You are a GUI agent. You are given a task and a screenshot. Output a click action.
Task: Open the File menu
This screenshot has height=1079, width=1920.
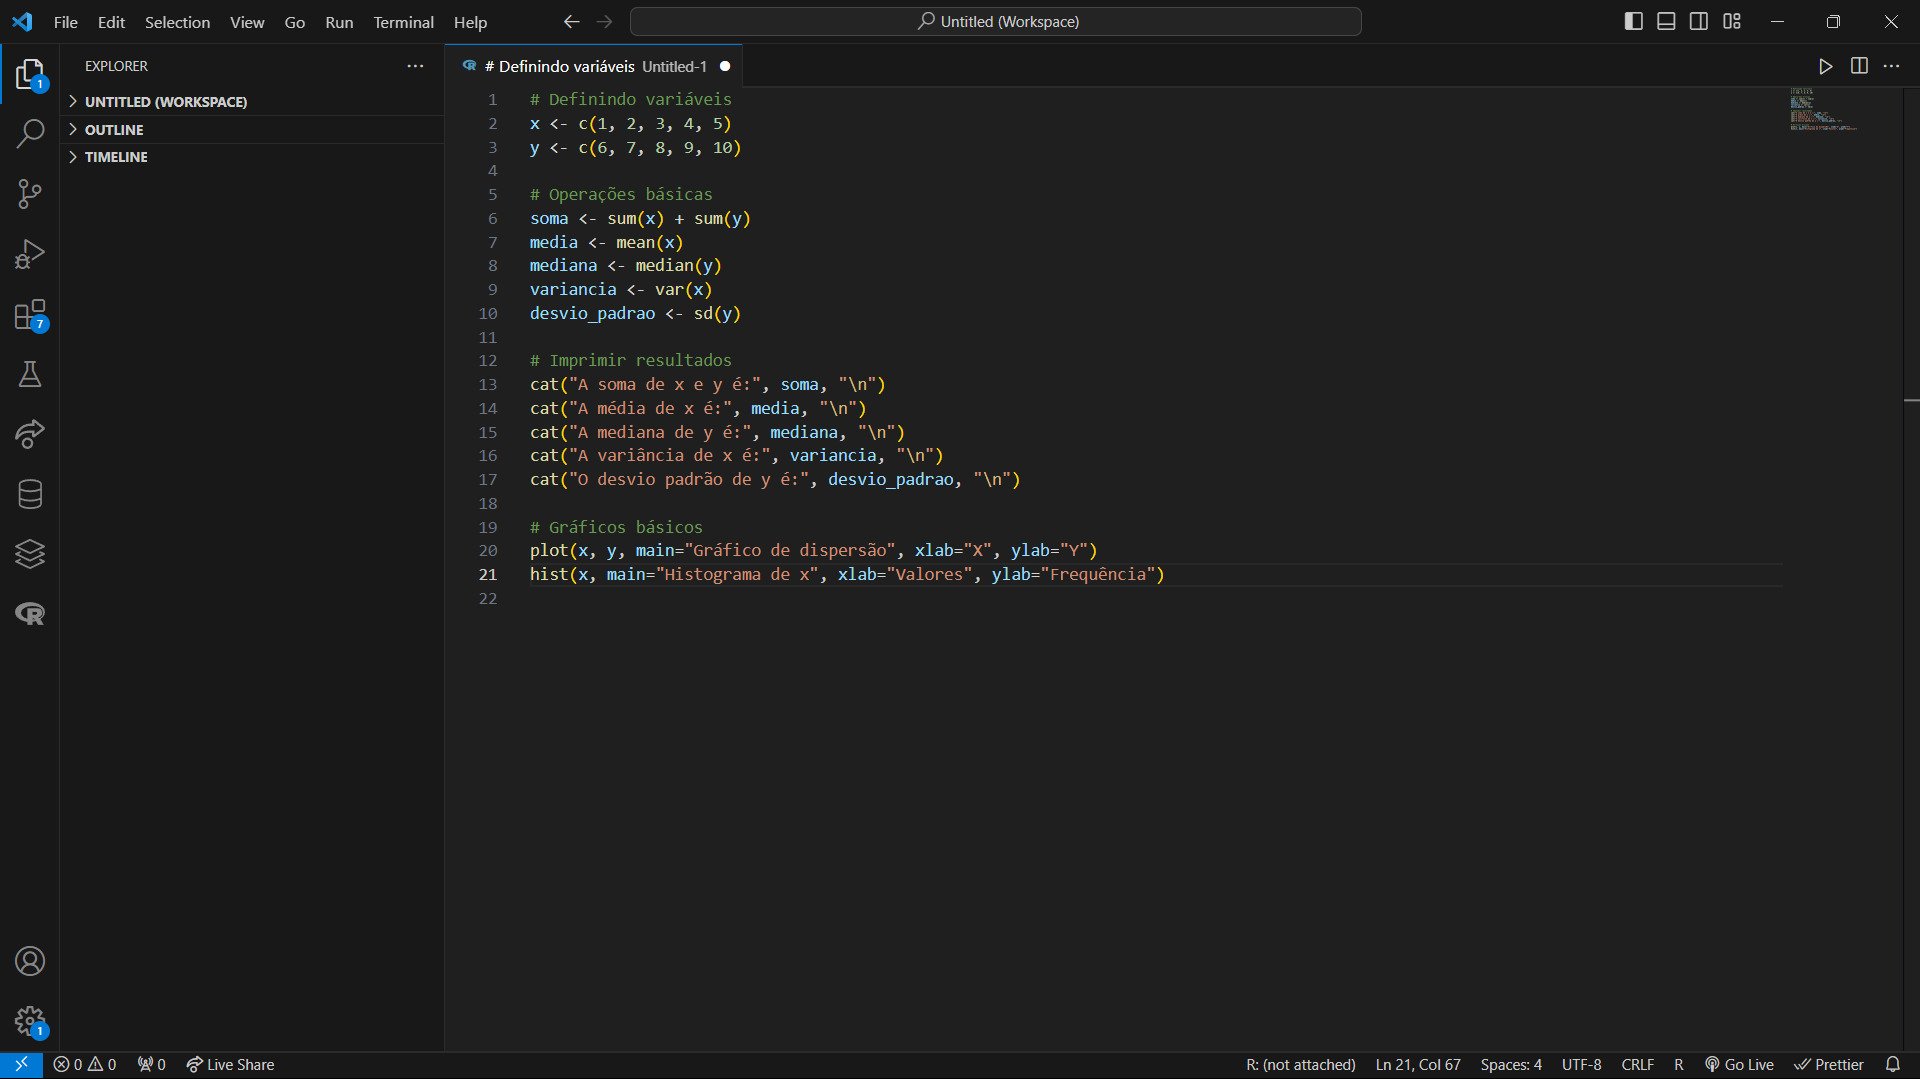tap(65, 22)
